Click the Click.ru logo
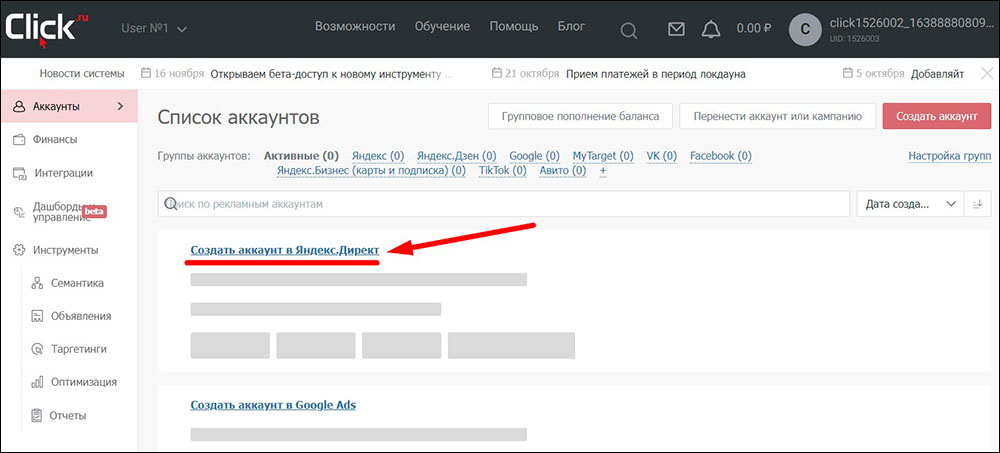 pos(47,29)
